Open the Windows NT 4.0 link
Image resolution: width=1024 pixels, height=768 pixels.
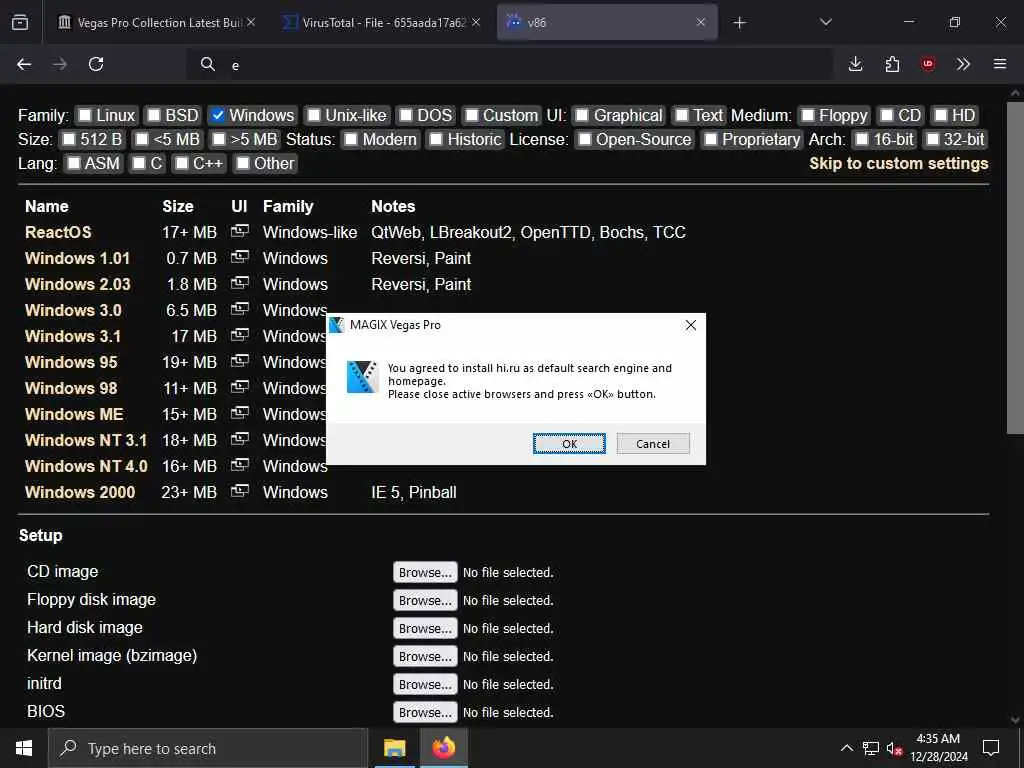(x=86, y=466)
